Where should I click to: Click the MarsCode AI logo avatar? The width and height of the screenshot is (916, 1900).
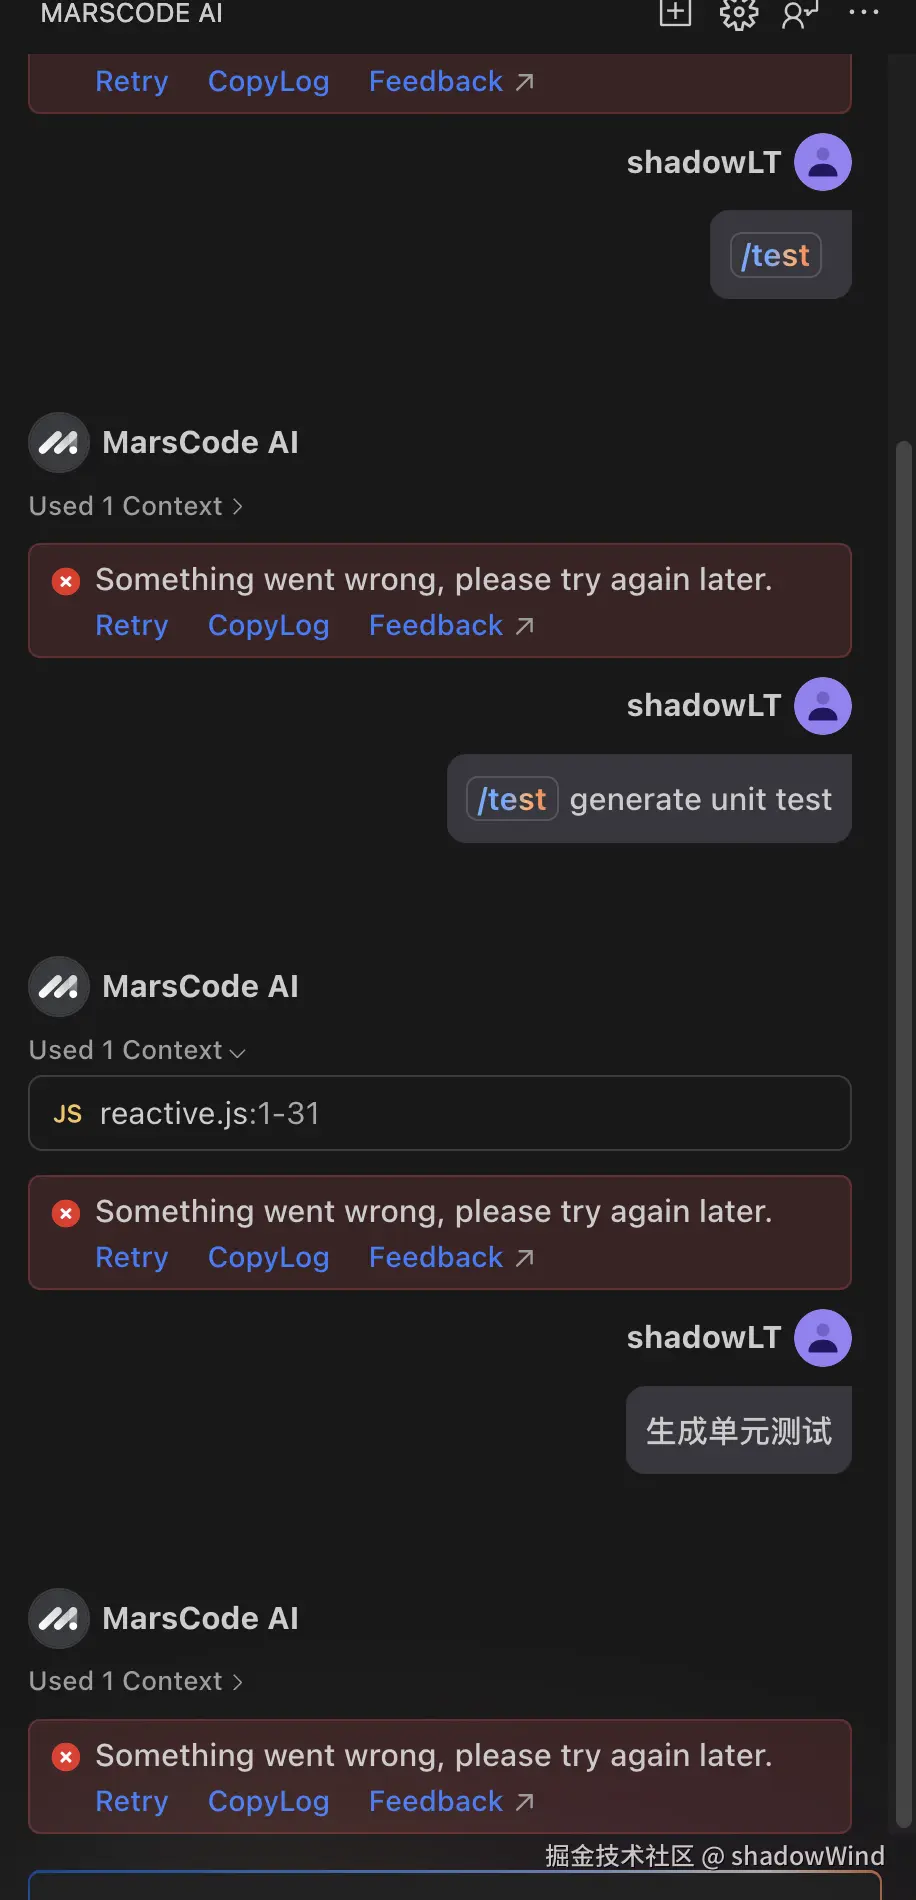pos(58,442)
